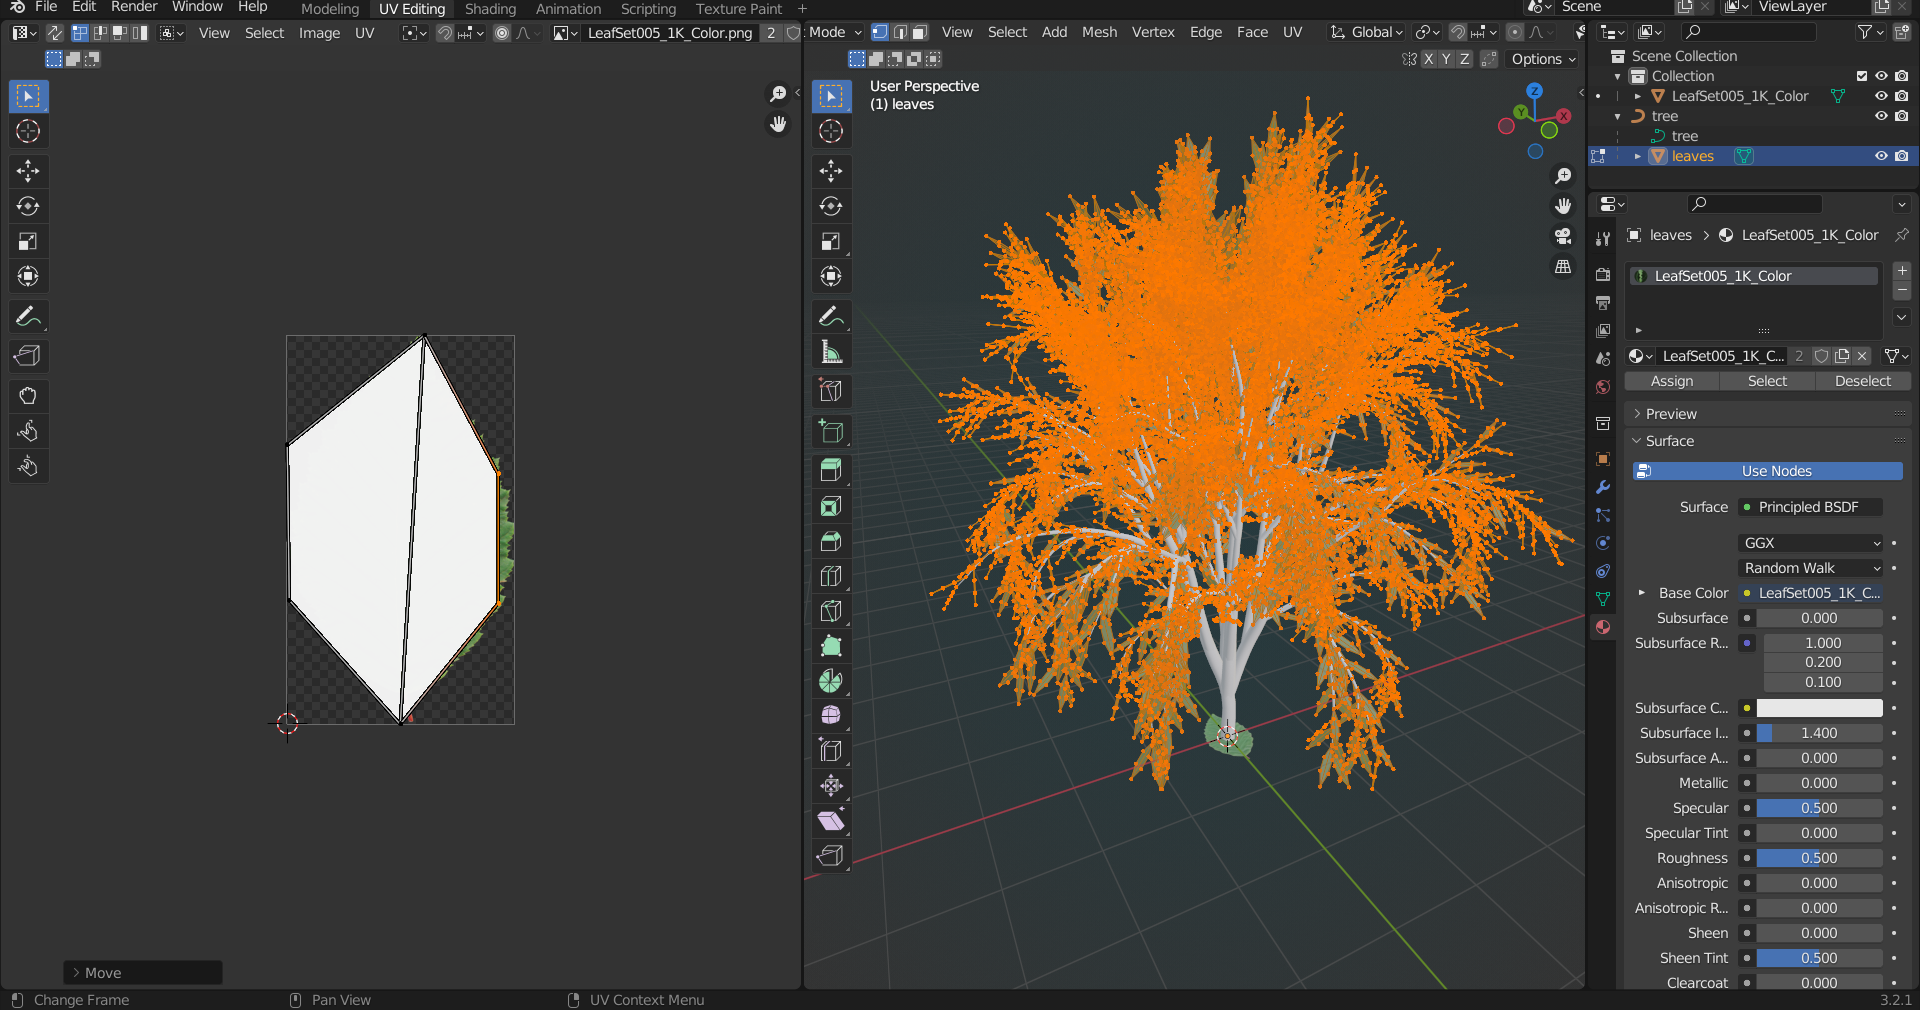The height and width of the screenshot is (1010, 1920).
Task: Click the Deselect material button
Action: point(1862,381)
